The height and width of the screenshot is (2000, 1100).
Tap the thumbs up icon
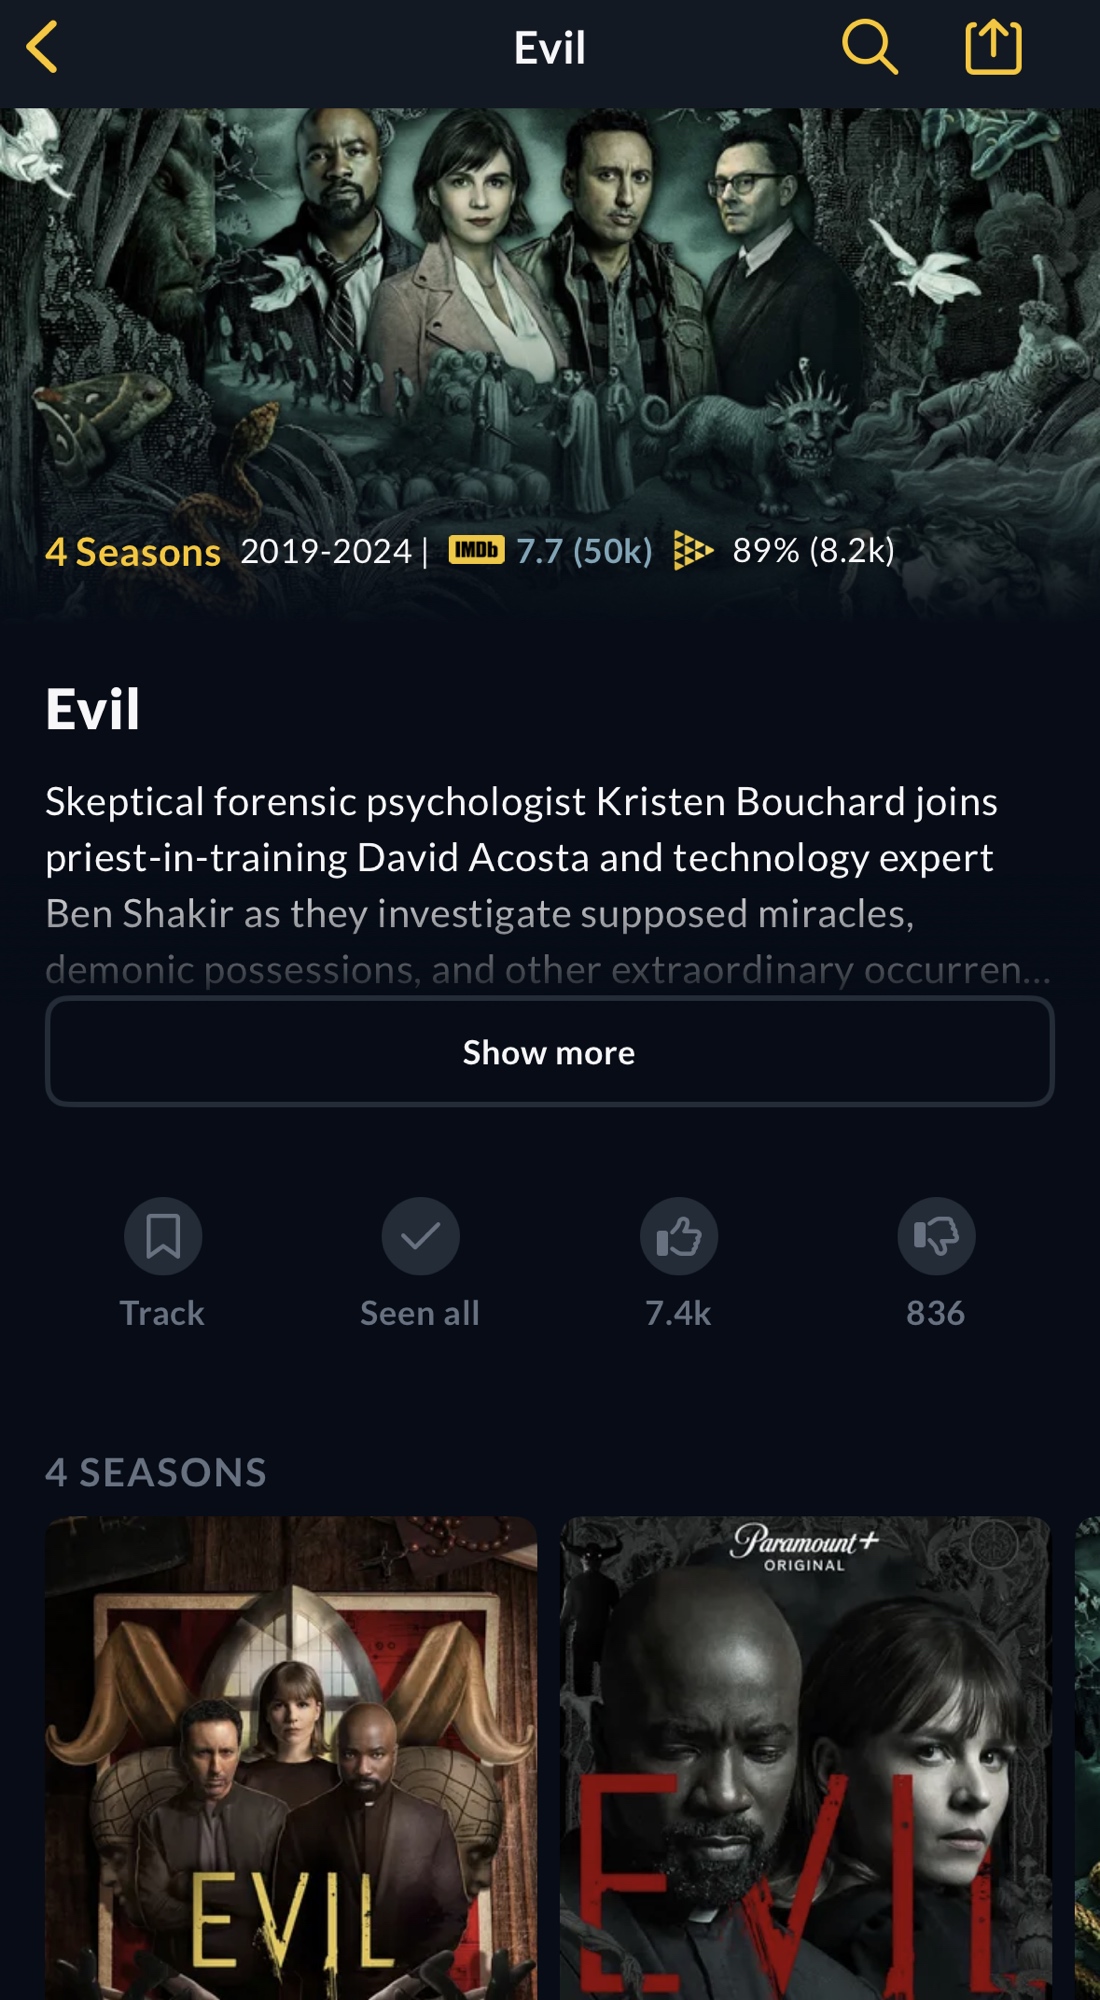pos(679,1236)
